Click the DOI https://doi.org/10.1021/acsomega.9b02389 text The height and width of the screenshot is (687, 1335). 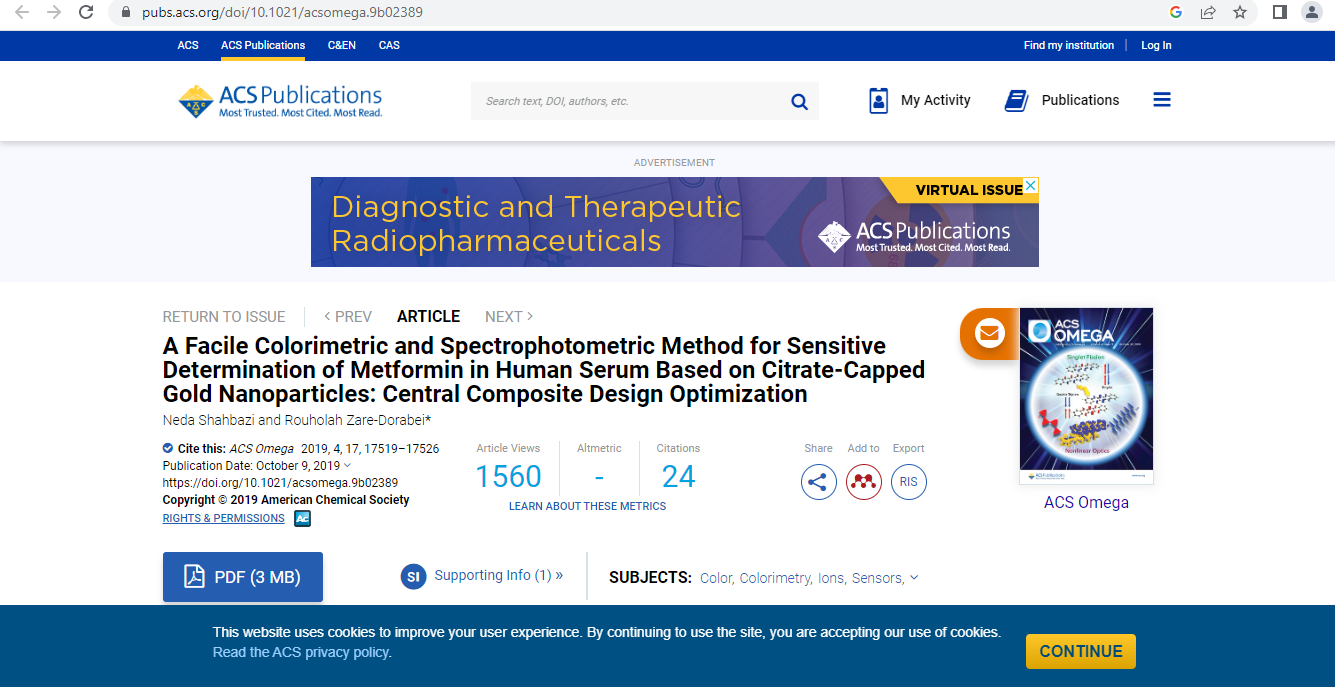coord(281,483)
